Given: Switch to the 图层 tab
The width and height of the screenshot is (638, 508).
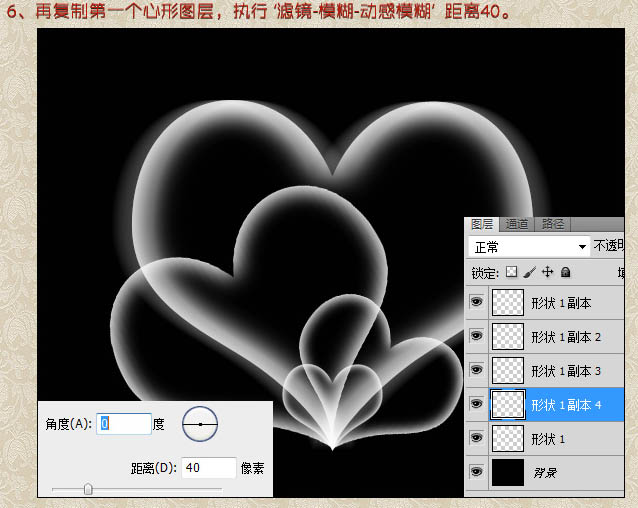Looking at the screenshot, I should 482,224.
